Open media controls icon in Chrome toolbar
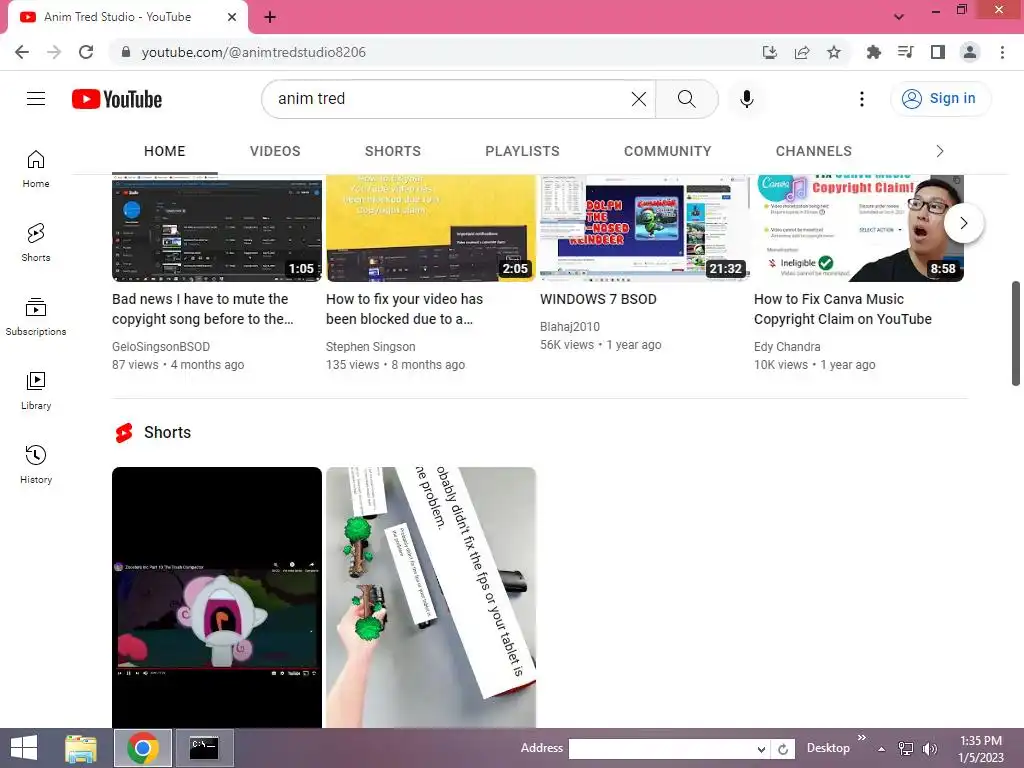1024x768 pixels. click(x=905, y=52)
